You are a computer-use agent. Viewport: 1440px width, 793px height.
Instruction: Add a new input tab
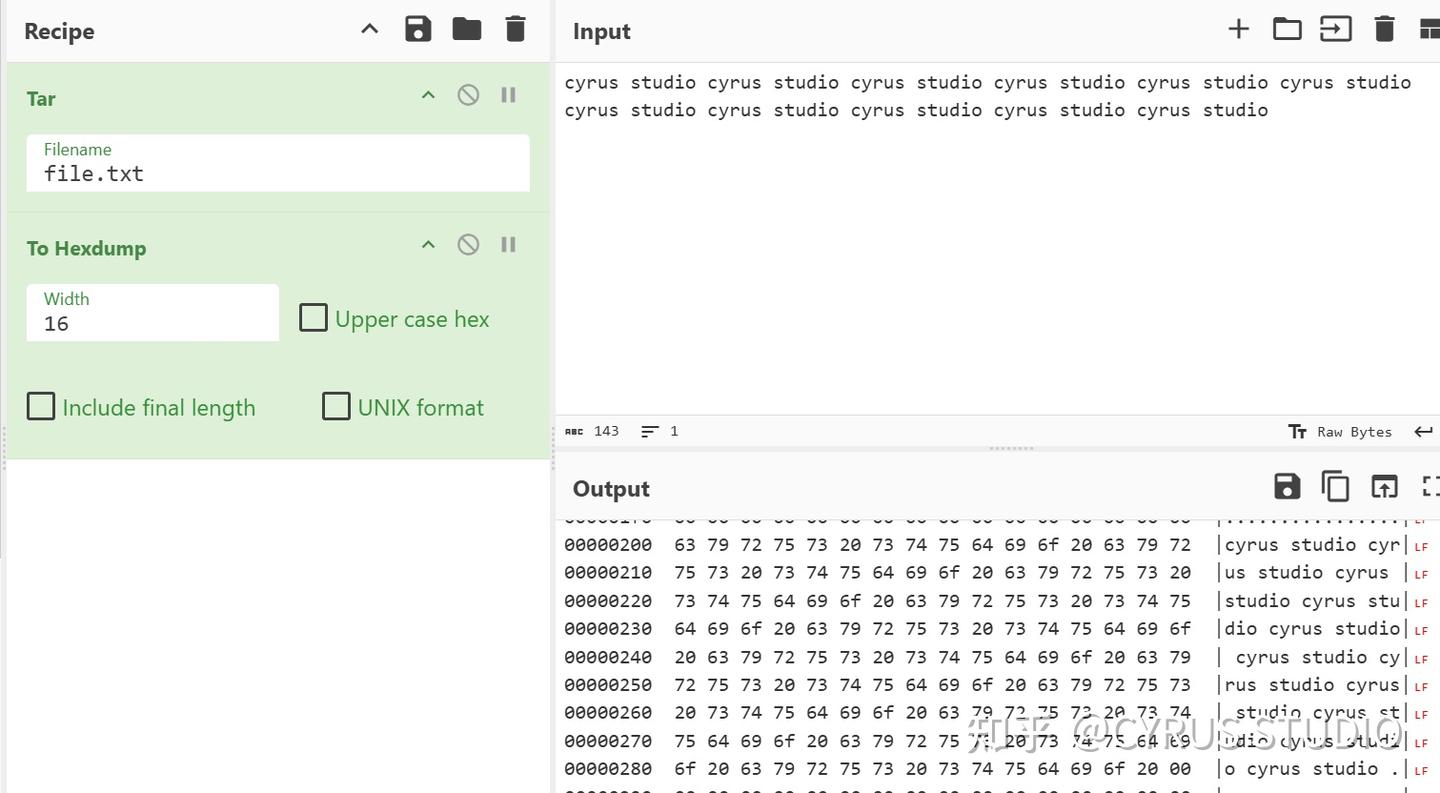[x=1238, y=29]
